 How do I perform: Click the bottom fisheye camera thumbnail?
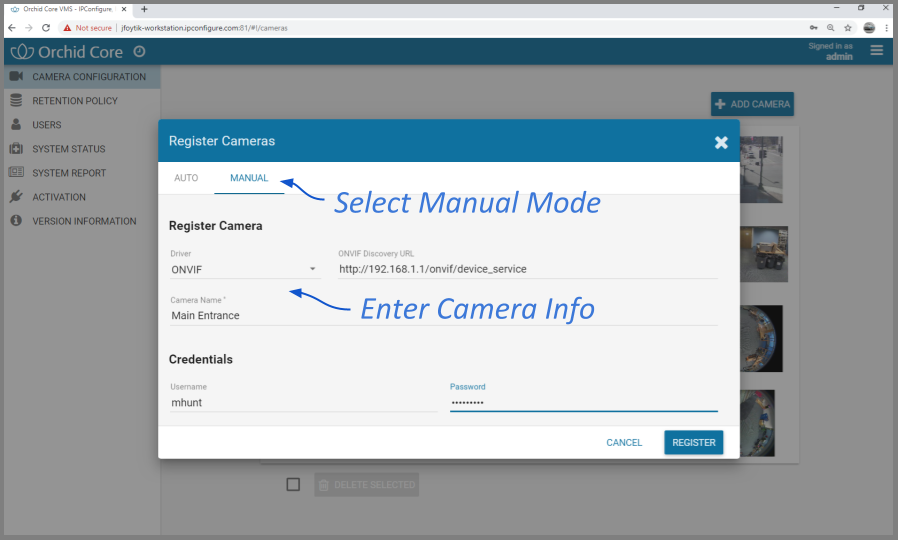(x=757, y=423)
